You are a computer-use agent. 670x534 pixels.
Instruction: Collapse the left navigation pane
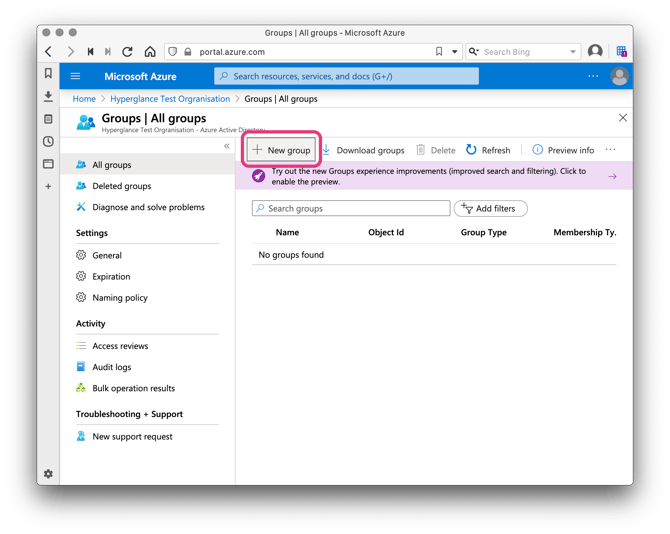[x=227, y=146]
